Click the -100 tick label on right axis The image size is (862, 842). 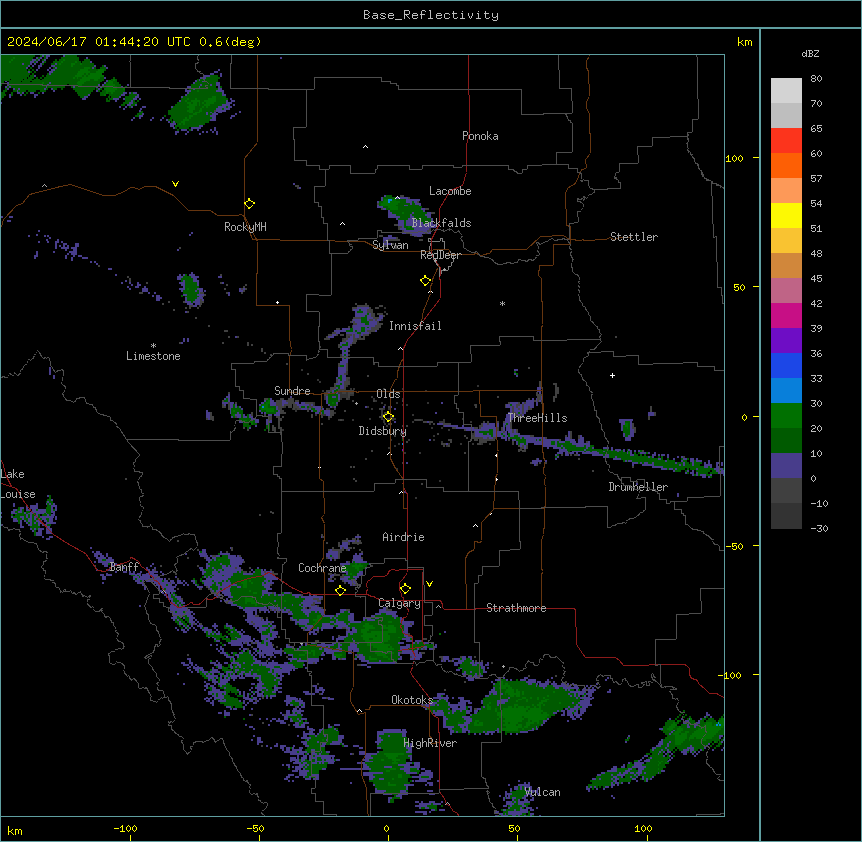coord(731,675)
